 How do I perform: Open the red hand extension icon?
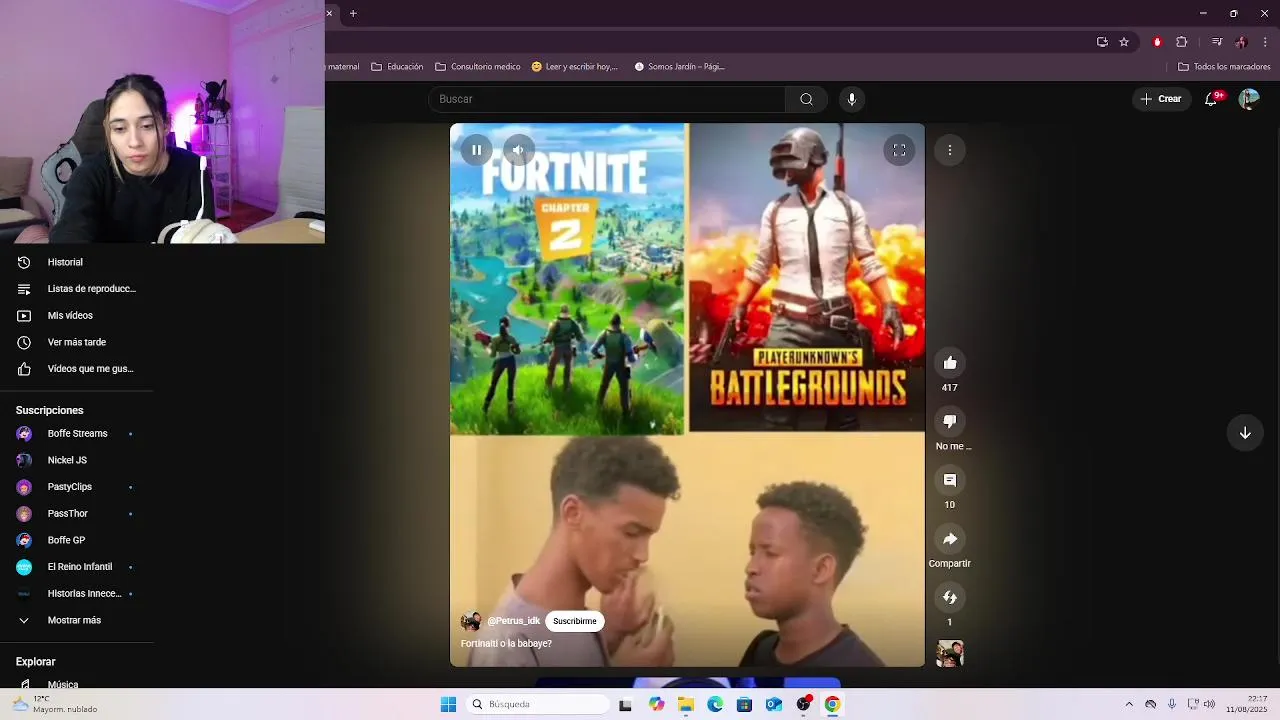1157,42
